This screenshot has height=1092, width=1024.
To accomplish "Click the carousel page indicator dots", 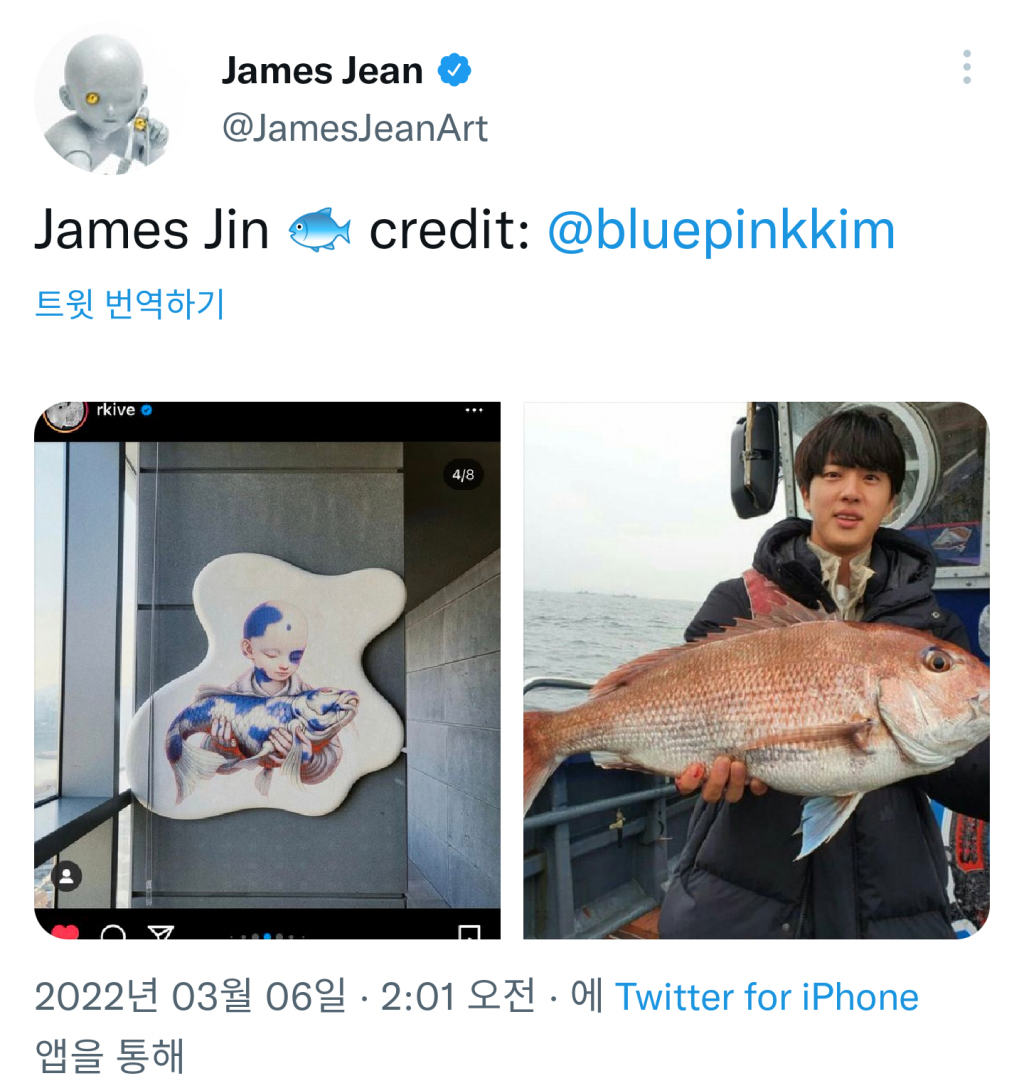I will pos(267,937).
